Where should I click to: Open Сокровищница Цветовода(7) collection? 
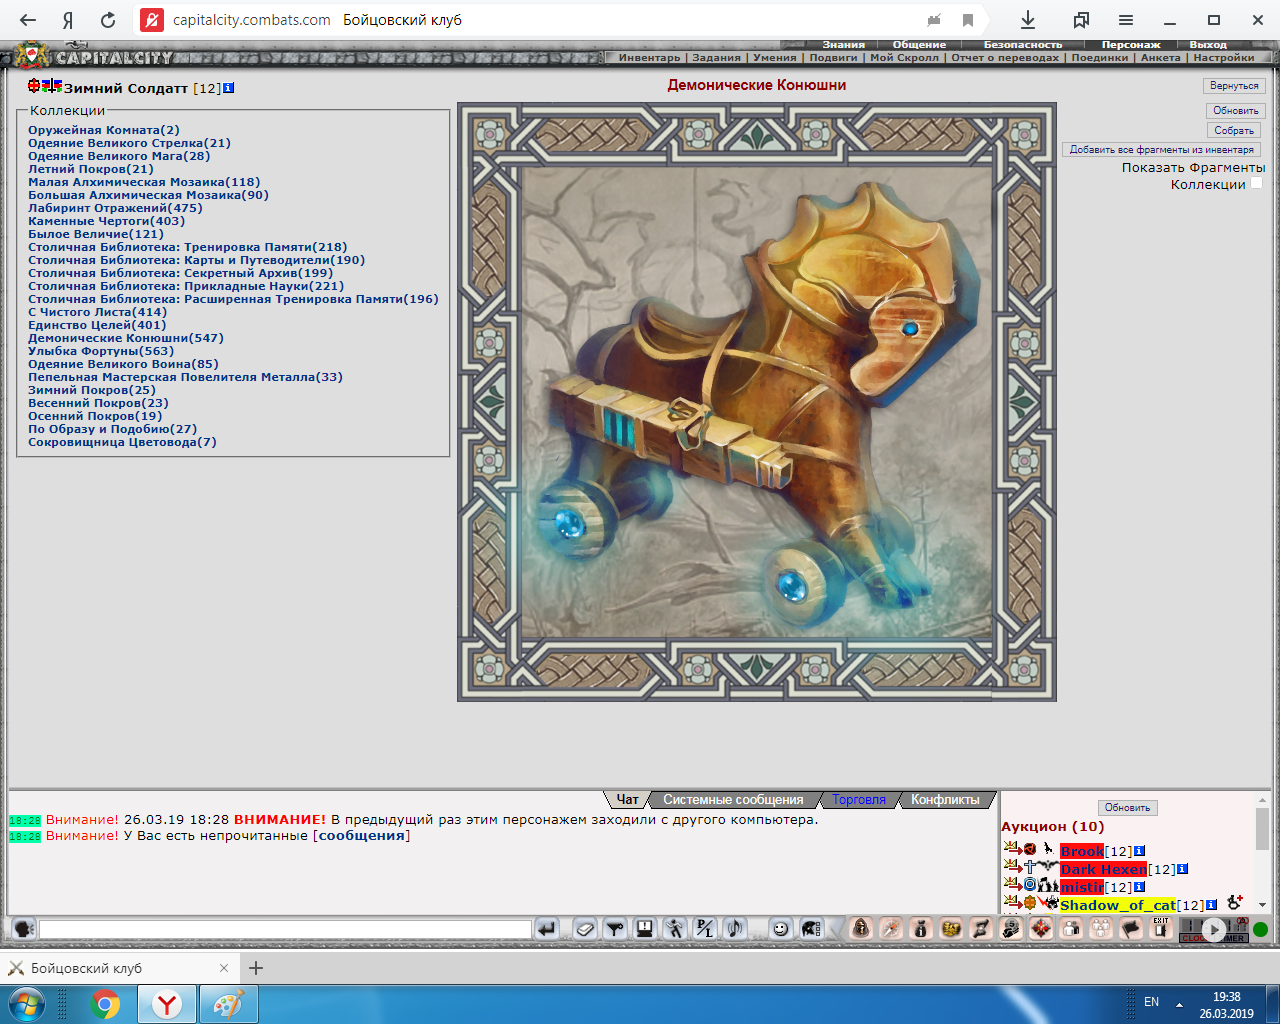click(x=122, y=442)
